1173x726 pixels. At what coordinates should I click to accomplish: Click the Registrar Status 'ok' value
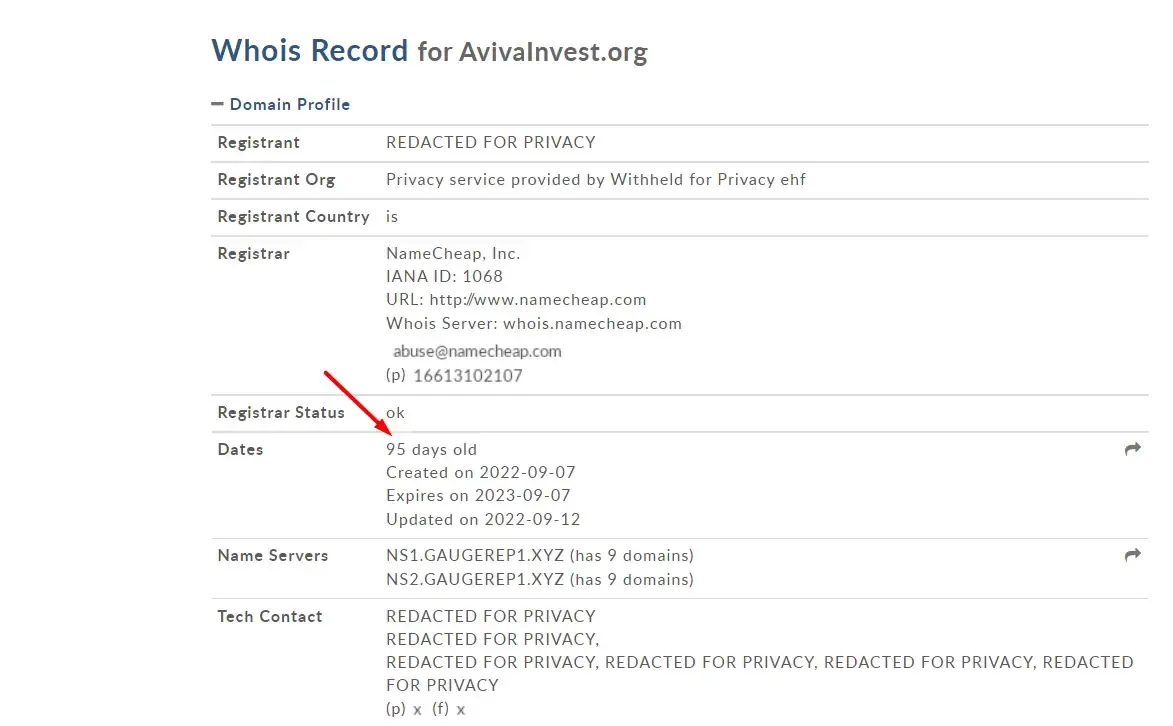click(x=395, y=412)
